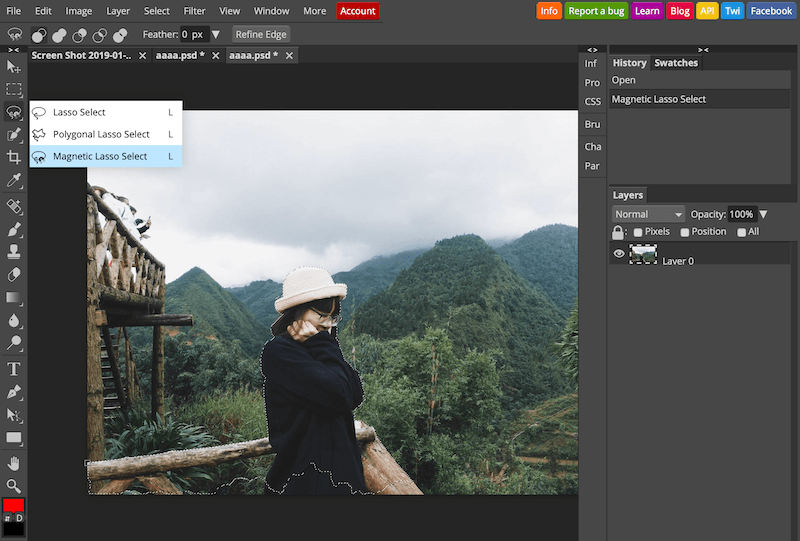Enable the Pixels lock checkbox
800x541 pixels.
638,232
